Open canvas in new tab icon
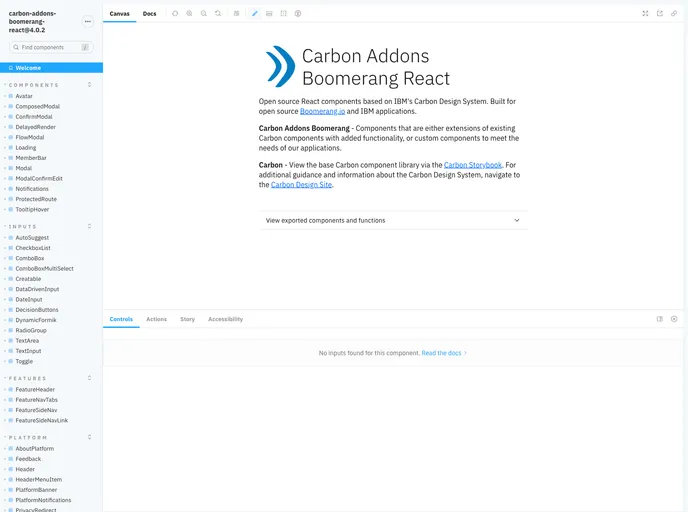 point(659,14)
